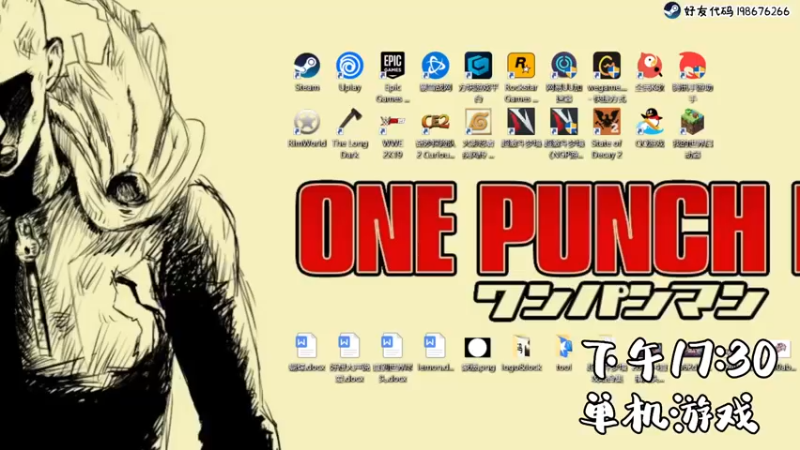The width and height of the screenshot is (800, 450).
Task: Open the Steam desktop shortcut
Action: tap(307, 66)
